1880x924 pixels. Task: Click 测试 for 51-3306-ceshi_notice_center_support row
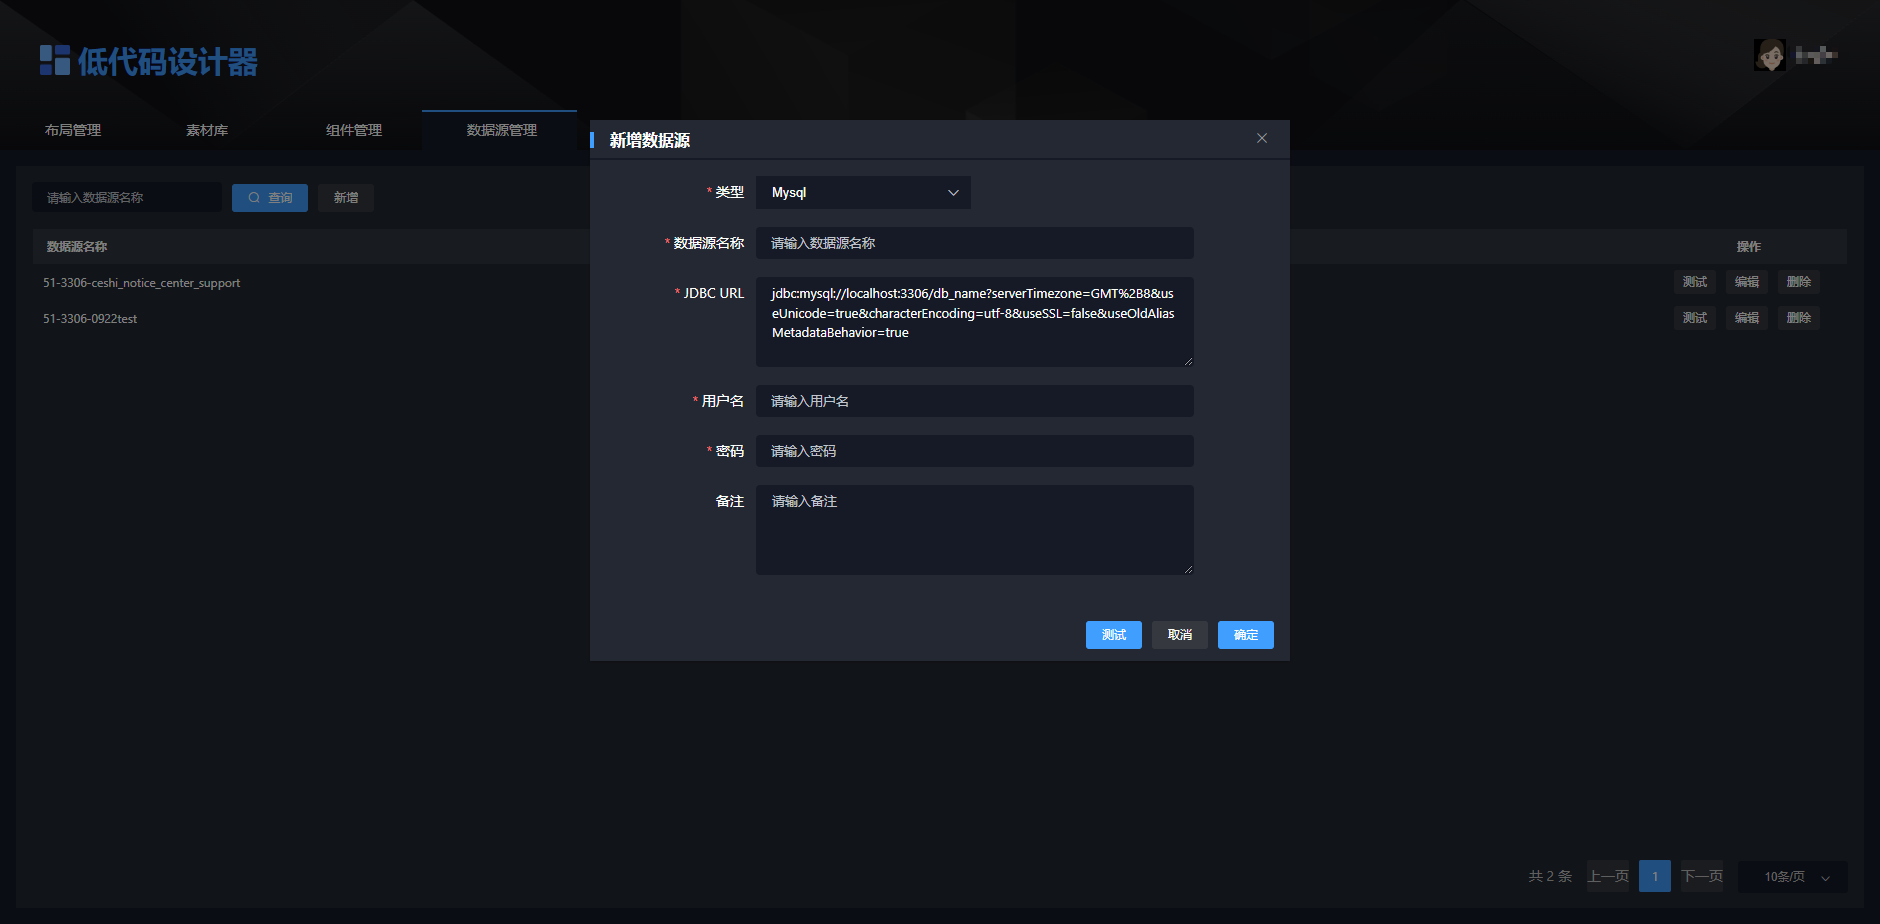click(x=1695, y=282)
